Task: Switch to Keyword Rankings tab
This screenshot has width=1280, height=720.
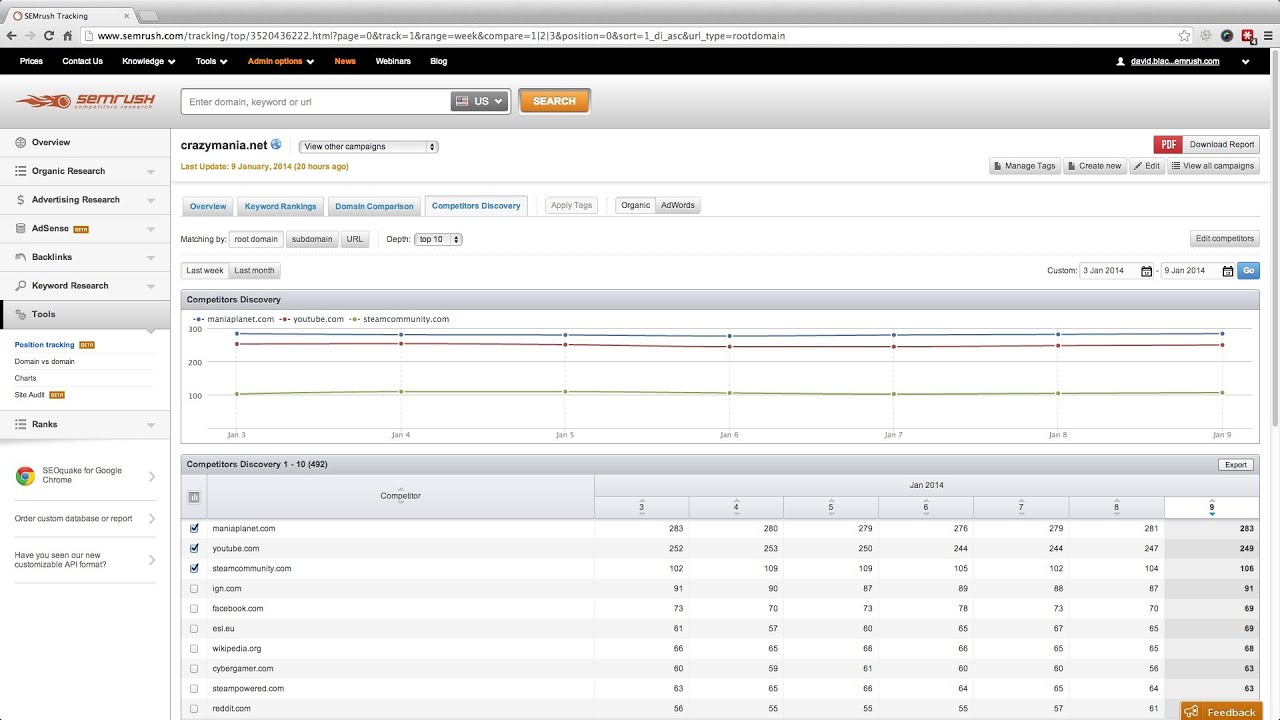Action: pos(280,206)
